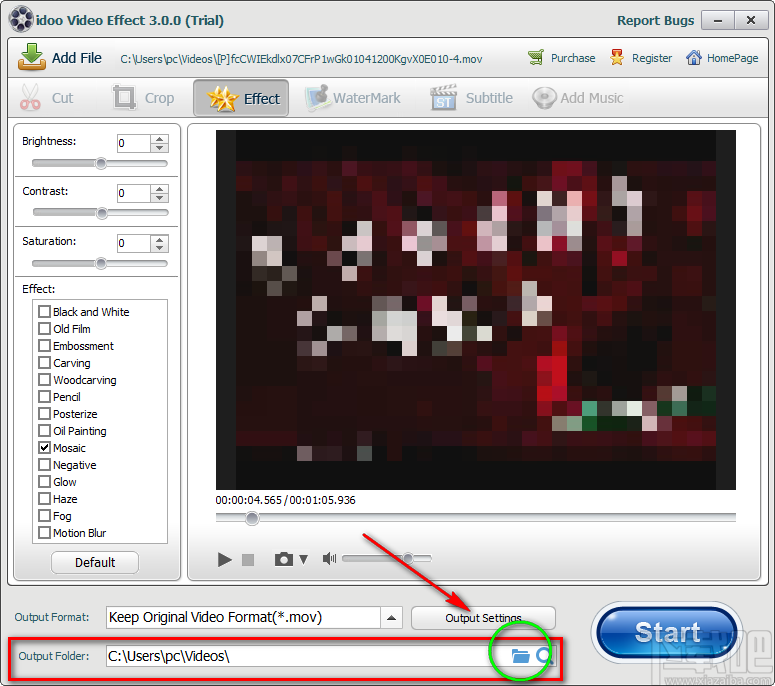775x686 pixels.
Task: Click the Add Music disc icon
Action: [x=544, y=98]
